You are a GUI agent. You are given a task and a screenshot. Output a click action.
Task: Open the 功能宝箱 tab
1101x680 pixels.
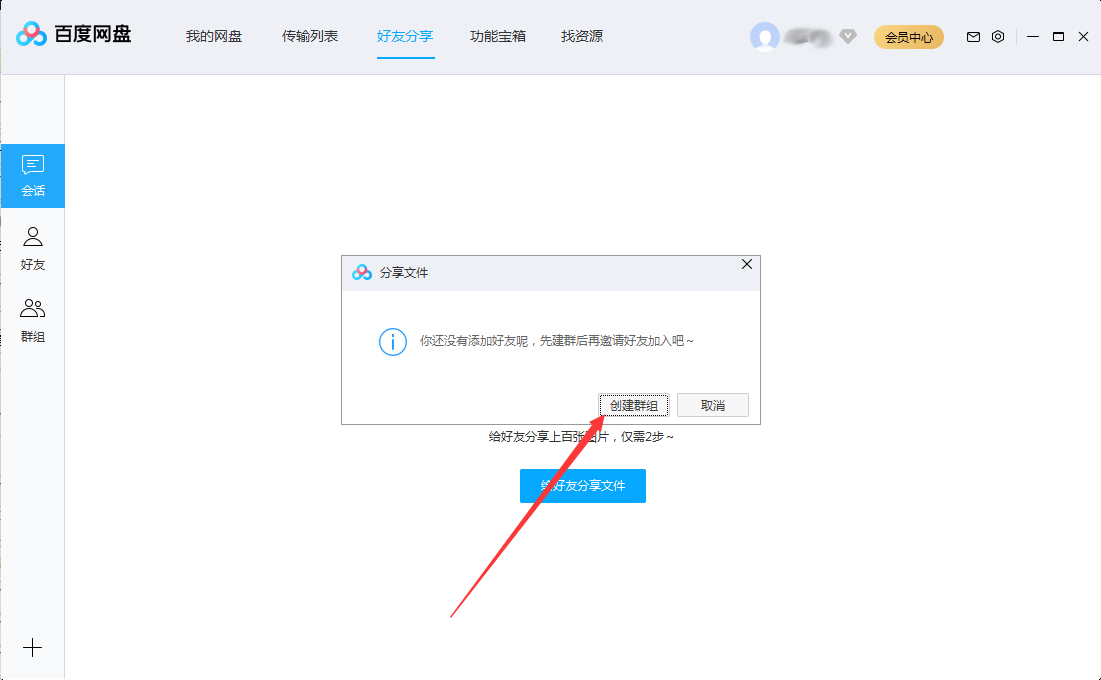[x=497, y=36]
